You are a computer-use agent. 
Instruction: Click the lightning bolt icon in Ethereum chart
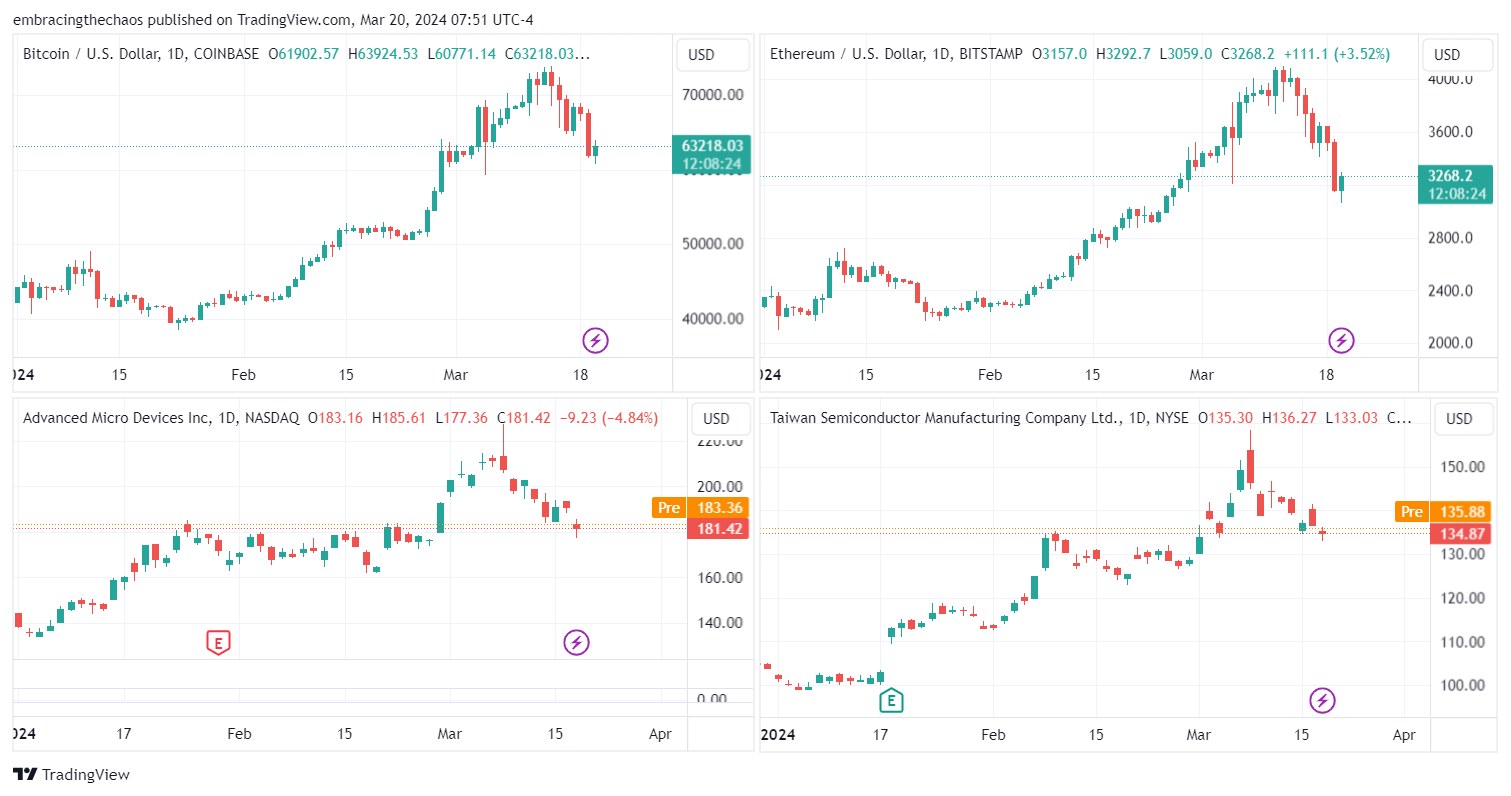point(1342,341)
